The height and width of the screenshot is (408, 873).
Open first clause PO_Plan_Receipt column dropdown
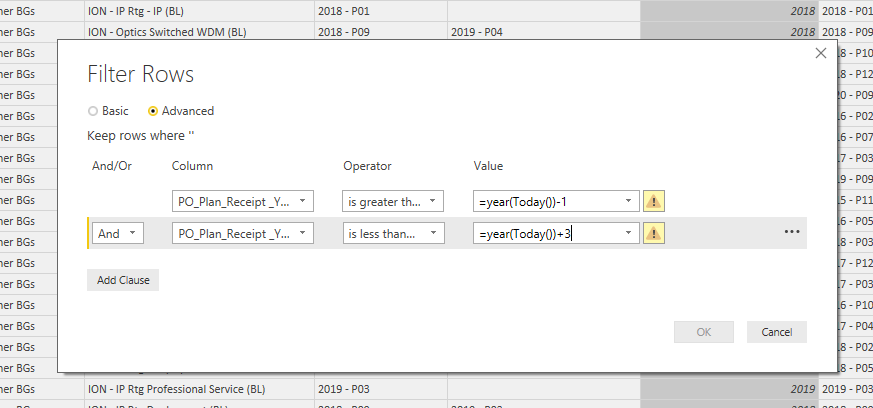pyautogui.click(x=243, y=201)
